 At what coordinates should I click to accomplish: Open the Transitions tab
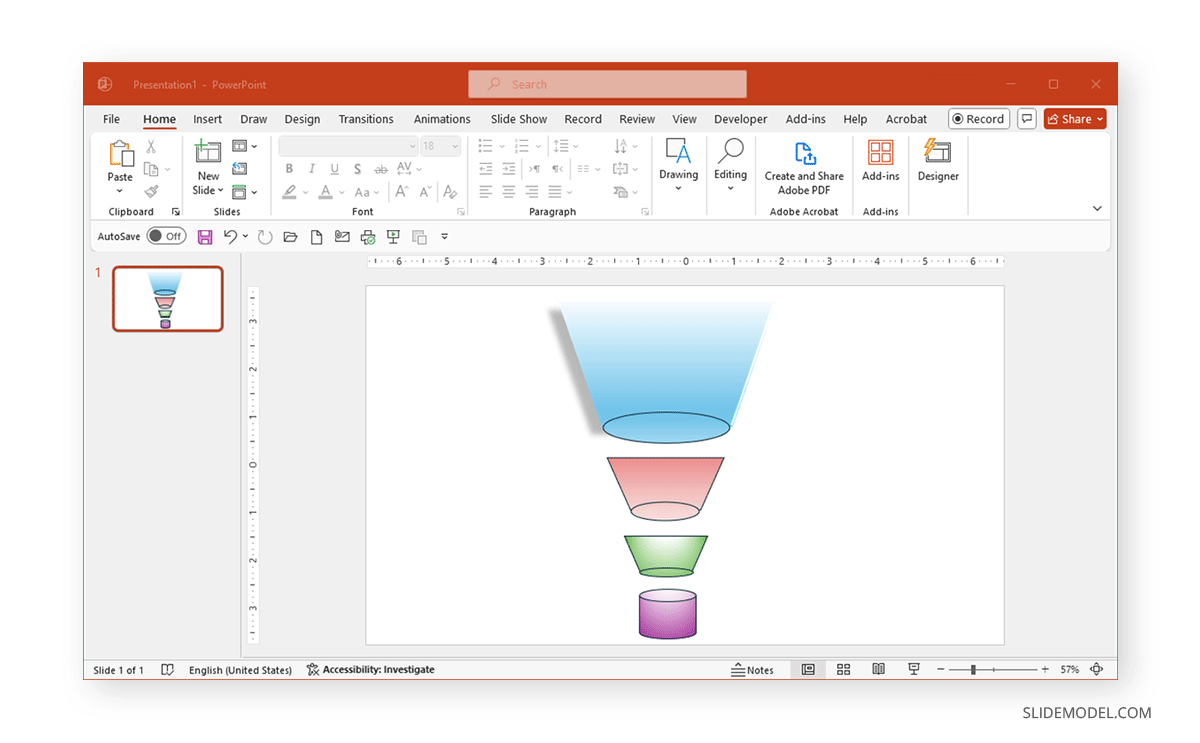tap(366, 119)
